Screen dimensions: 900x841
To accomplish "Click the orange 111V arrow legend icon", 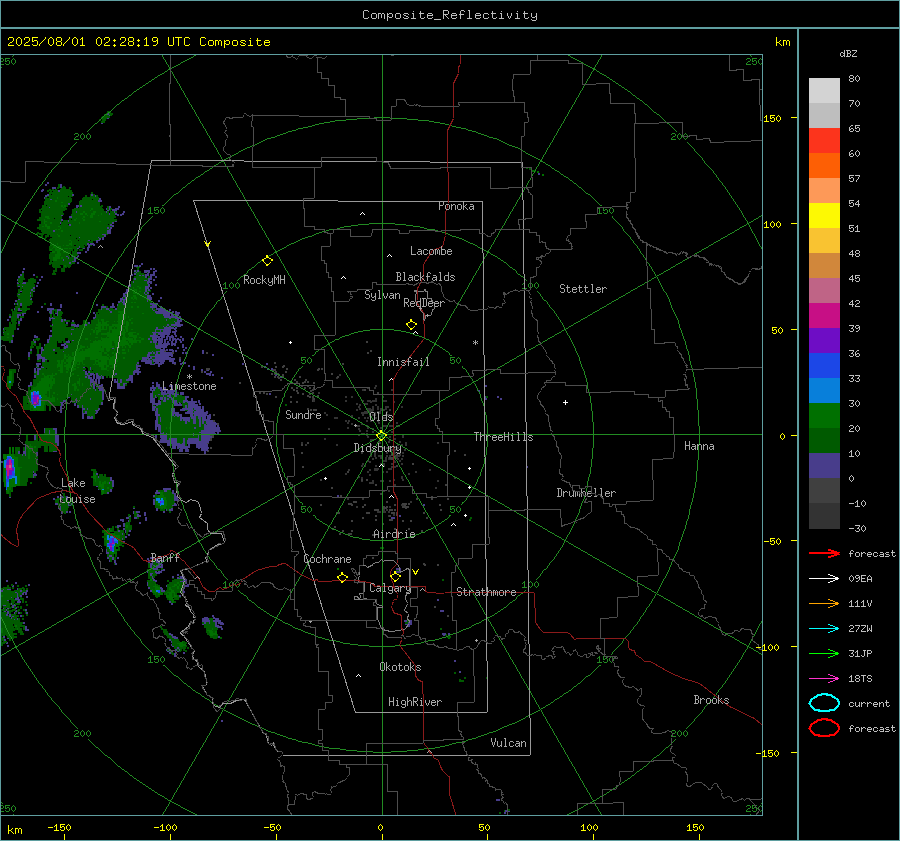I will (824, 603).
